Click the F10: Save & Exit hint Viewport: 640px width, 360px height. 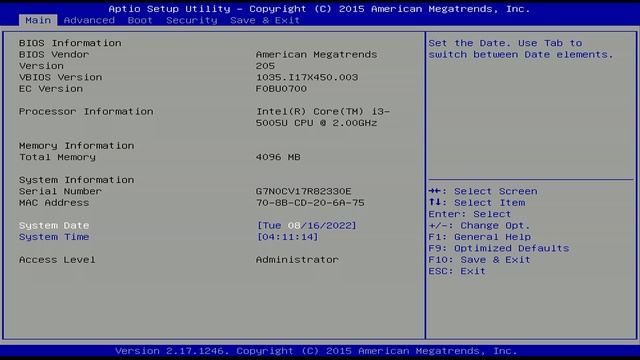[479, 260]
